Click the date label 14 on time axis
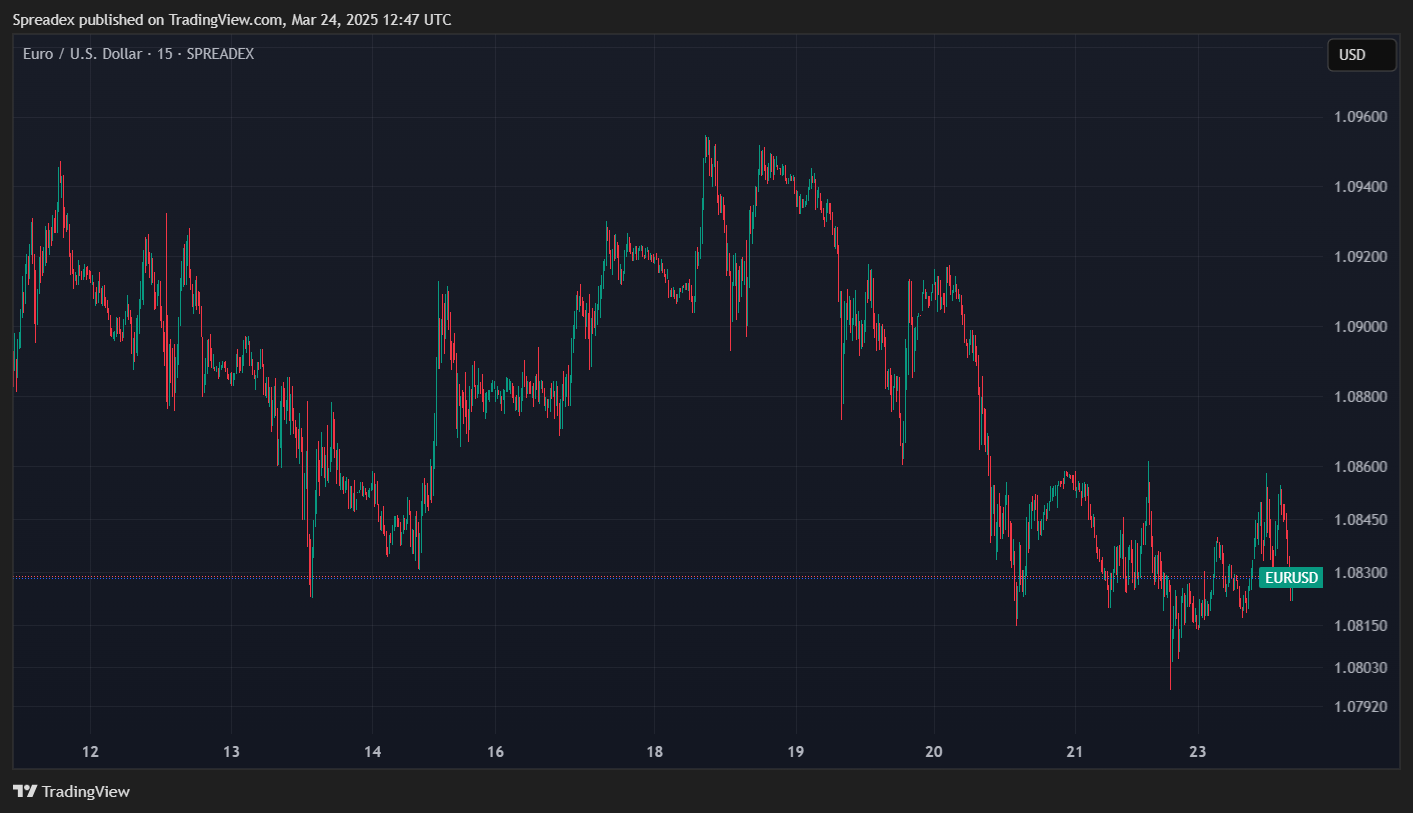1413x813 pixels. point(373,752)
